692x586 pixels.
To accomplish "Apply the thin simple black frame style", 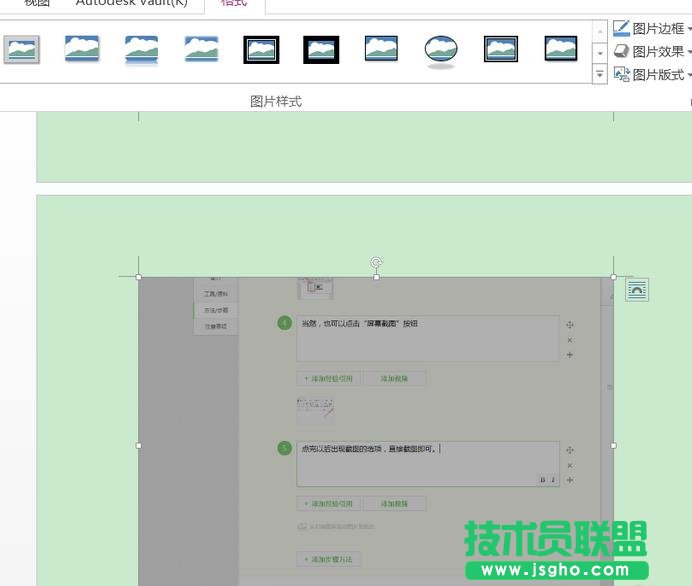I will (381, 49).
